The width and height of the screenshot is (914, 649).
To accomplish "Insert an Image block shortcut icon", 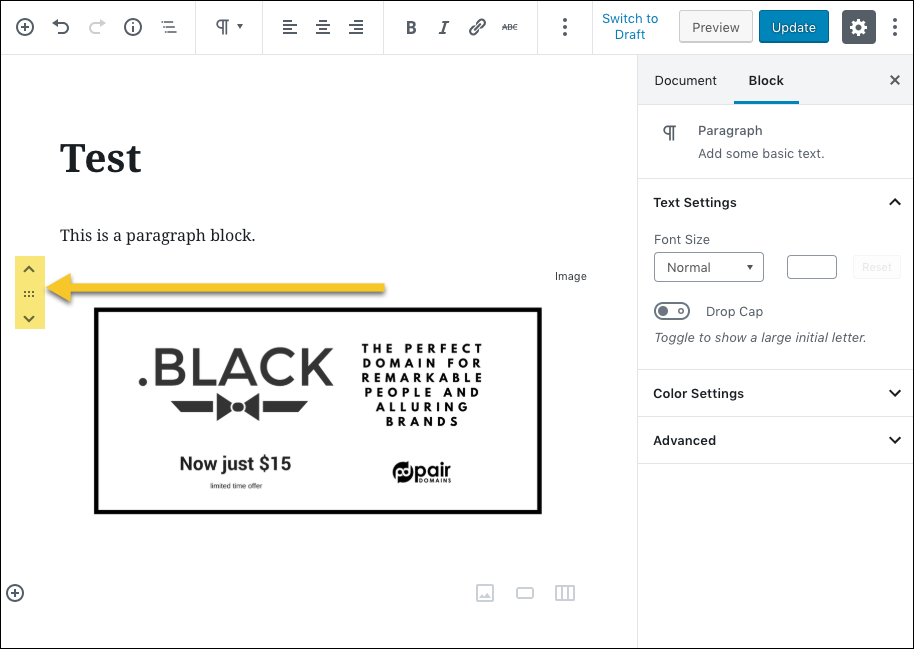I will 485,593.
